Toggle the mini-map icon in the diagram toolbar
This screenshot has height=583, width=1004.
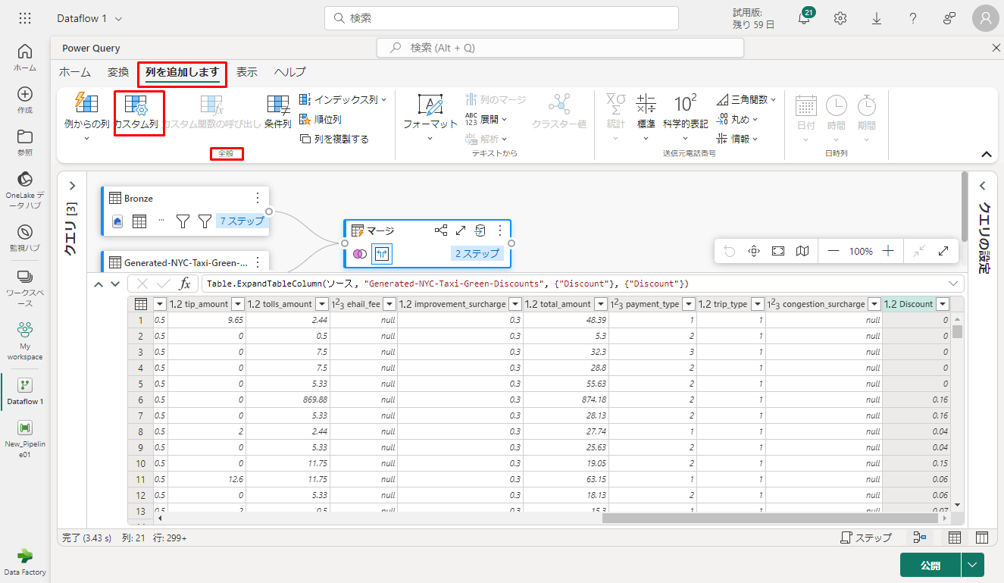[802, 251]
